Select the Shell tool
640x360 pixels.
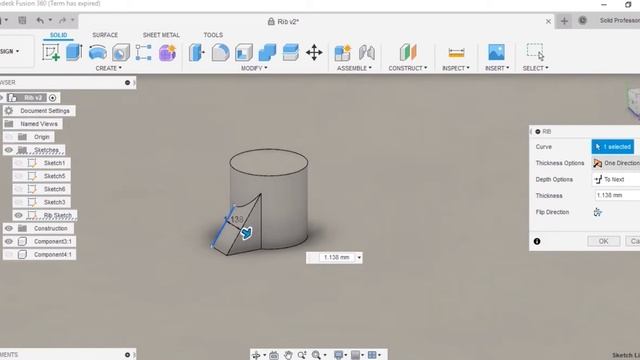(x=244, y=53)
